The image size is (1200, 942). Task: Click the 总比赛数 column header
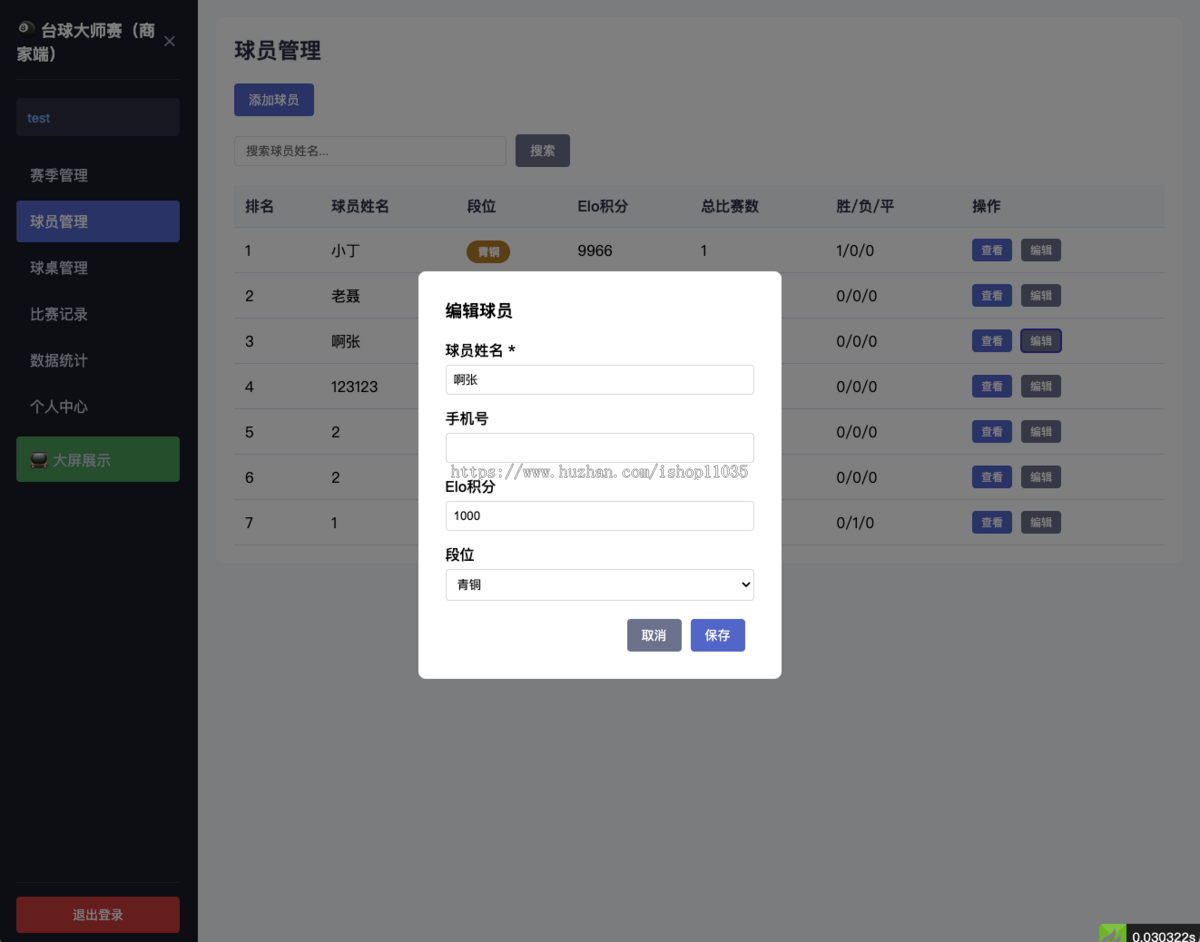(x=730, y=206)
